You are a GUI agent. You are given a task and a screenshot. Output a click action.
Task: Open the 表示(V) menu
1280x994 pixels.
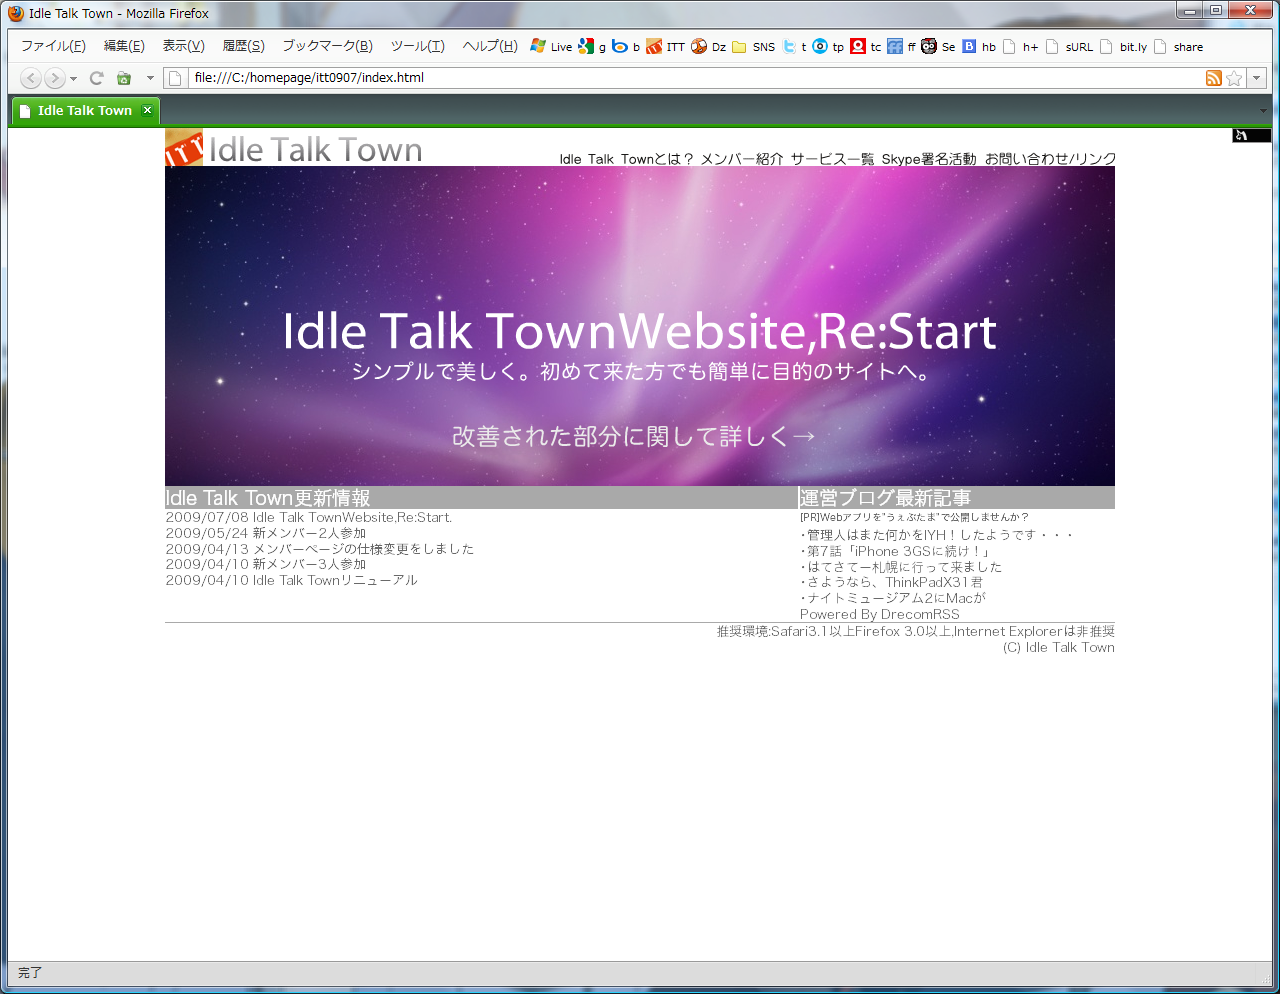[x=184, y=46]
